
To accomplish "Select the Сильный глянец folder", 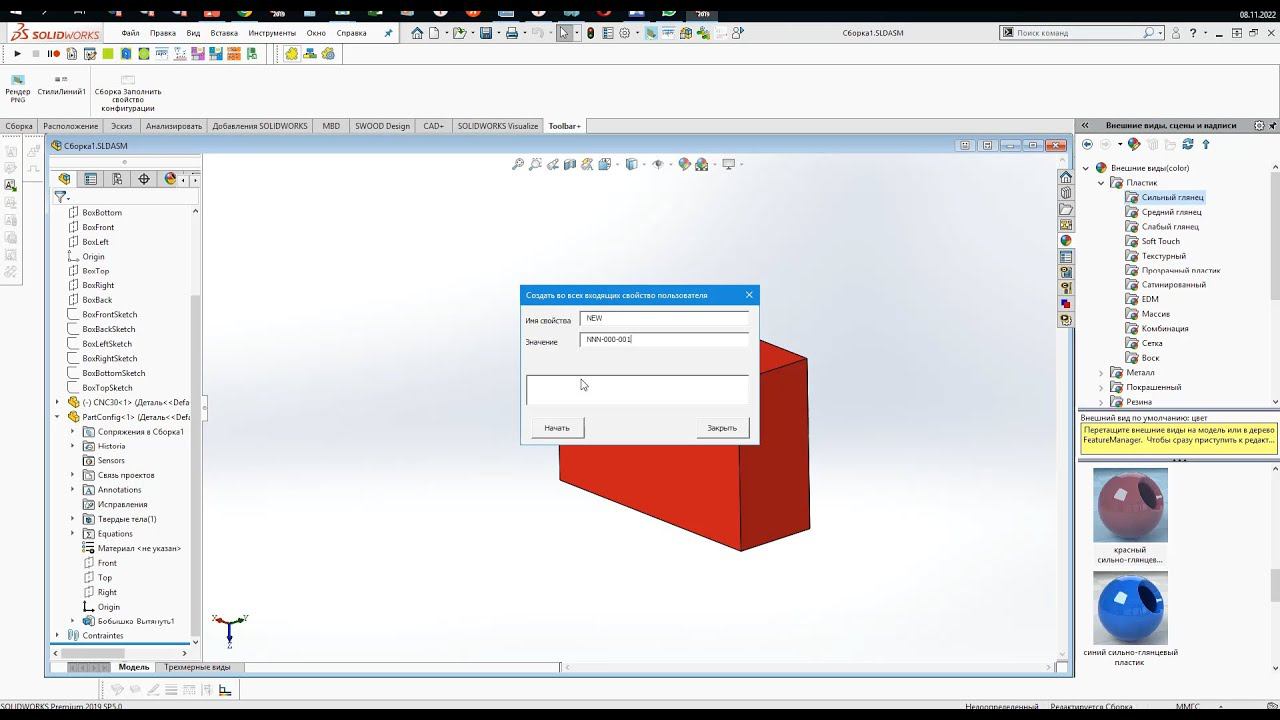I will pos(1163,197).
